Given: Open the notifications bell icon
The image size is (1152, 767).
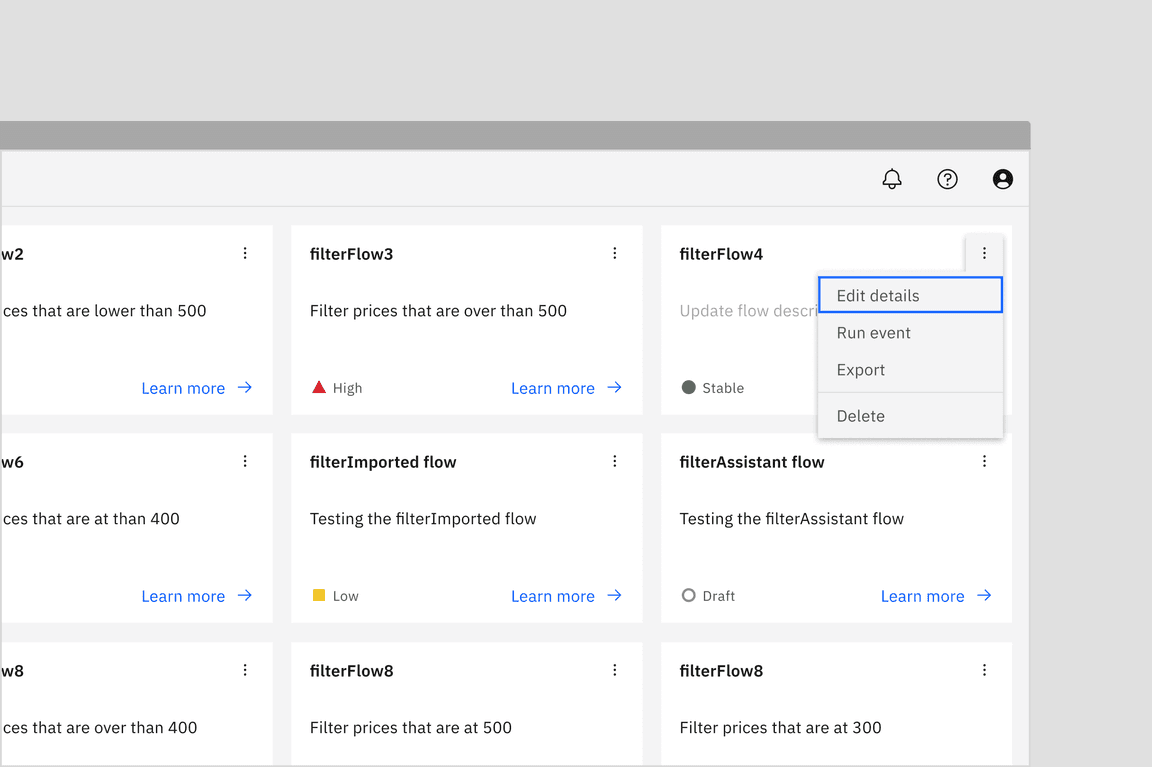Looking at the screenshot, I should pyautogui.click(x=892, y=179).
